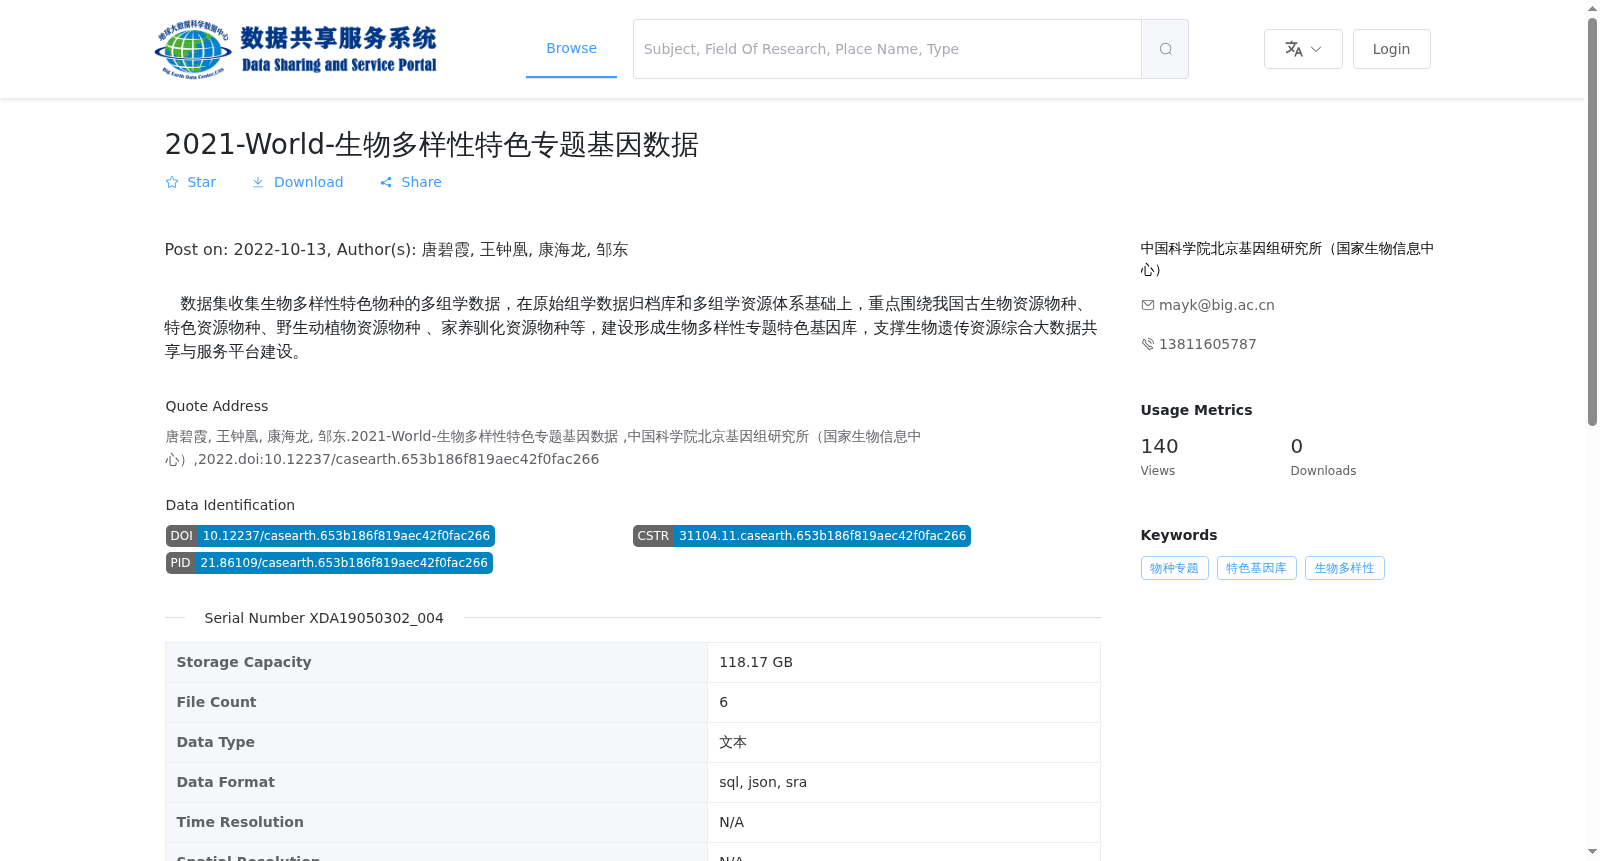Click the Data Format row label
Image resolution: width=1600 pixels, height=861 pixels.
click(225, 782)
